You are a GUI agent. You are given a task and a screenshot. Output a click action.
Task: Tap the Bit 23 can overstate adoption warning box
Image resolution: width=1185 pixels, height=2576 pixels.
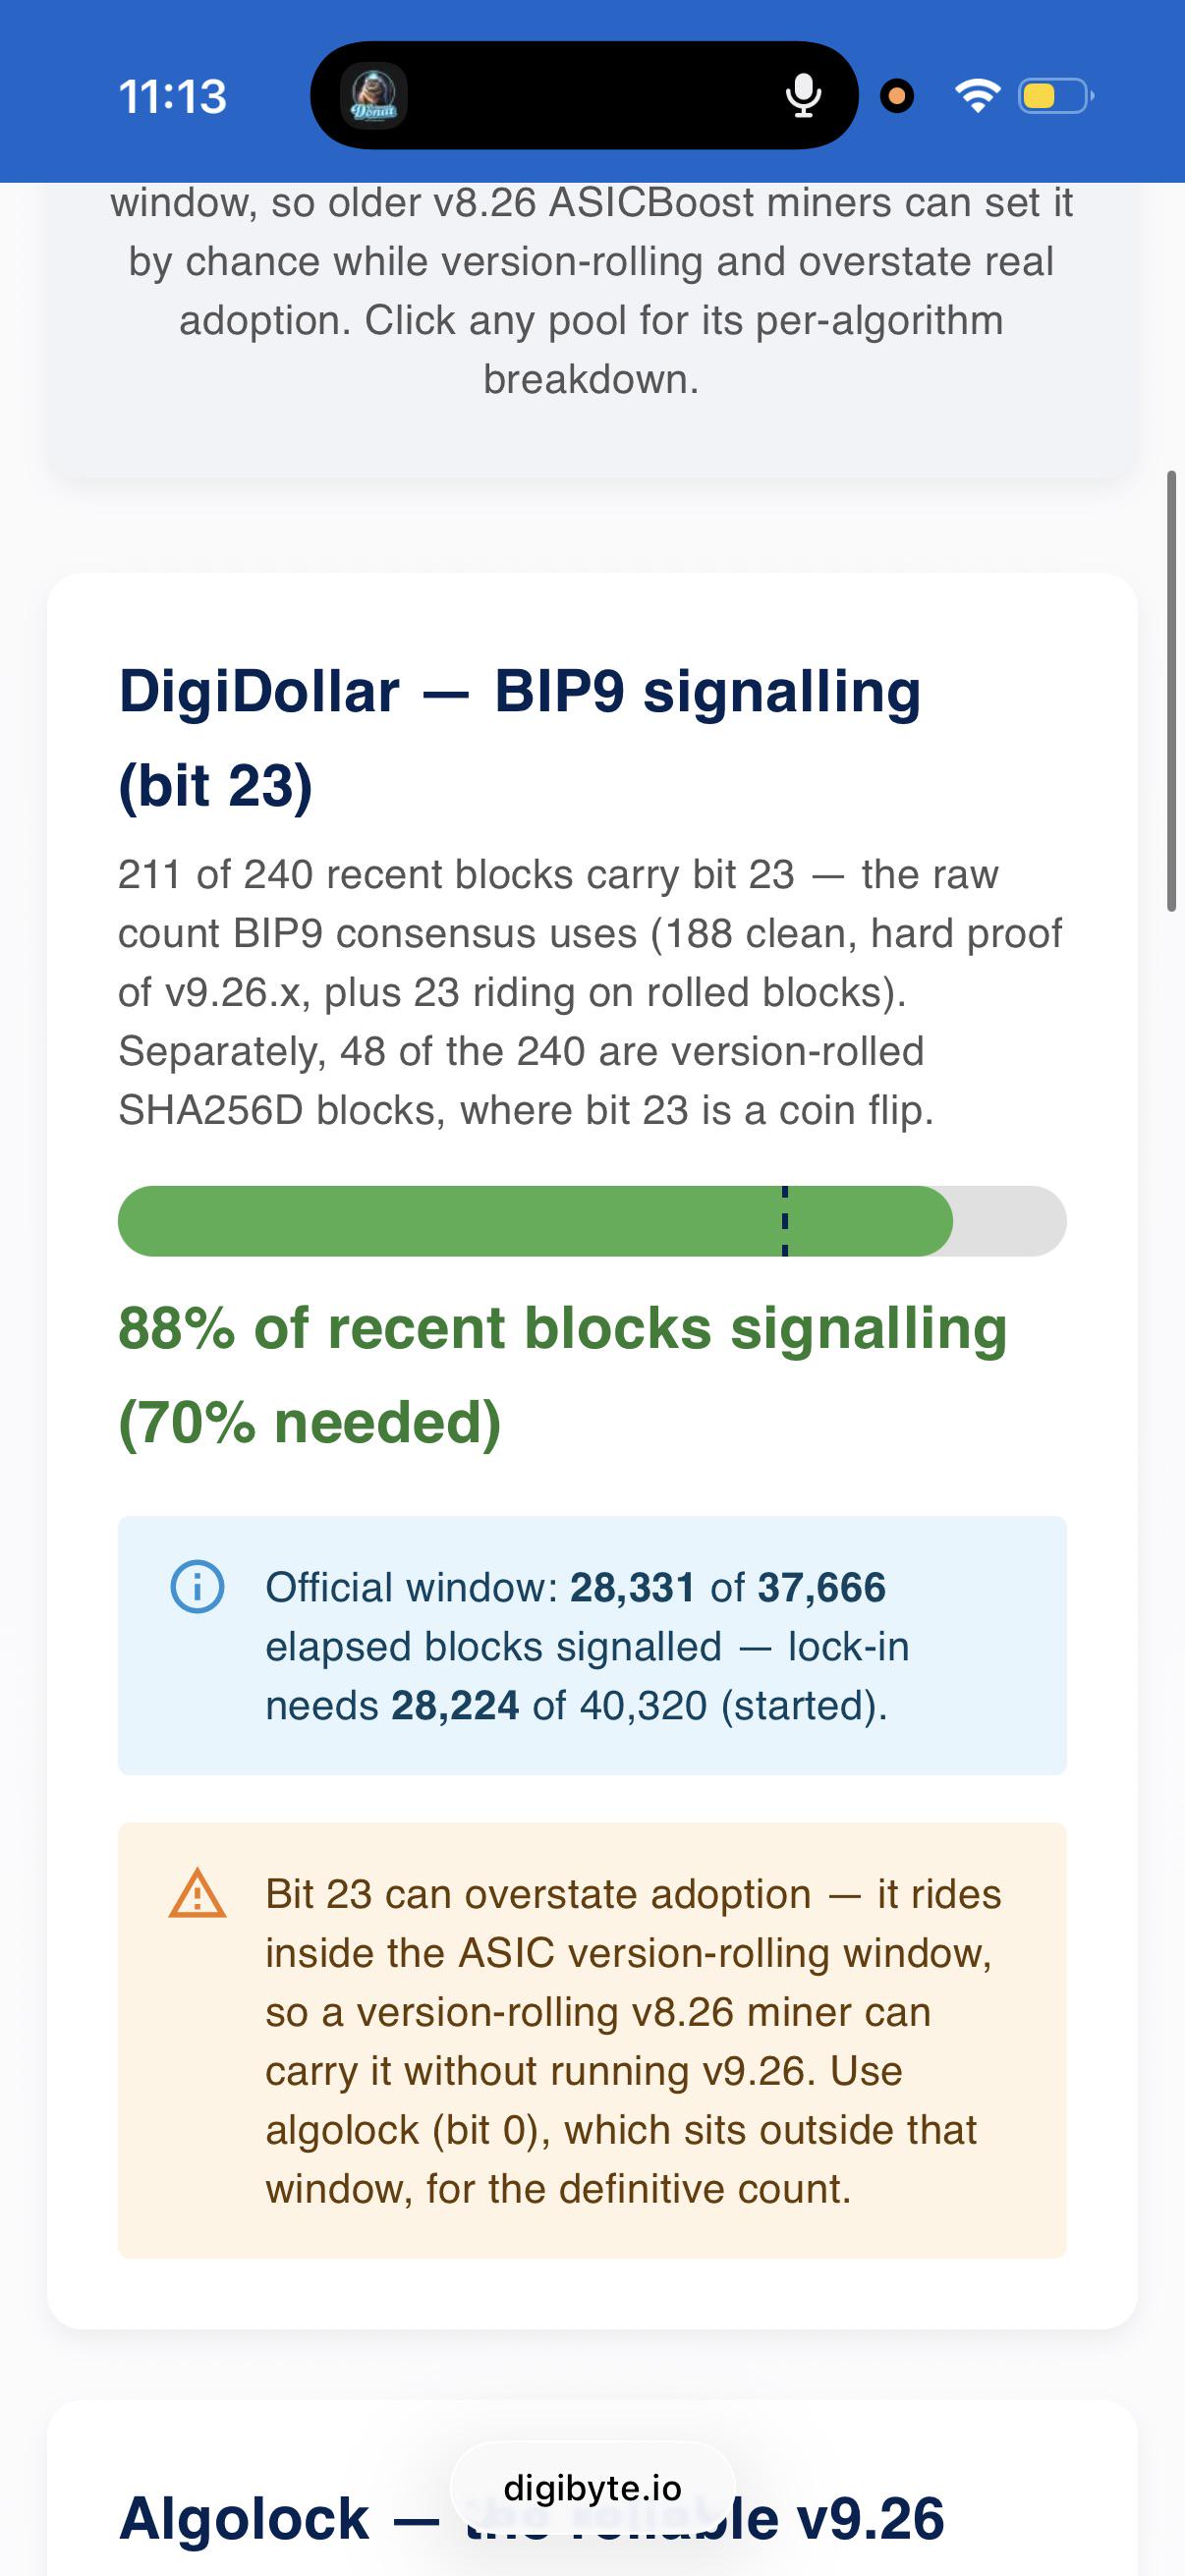(x=592, y=2041)
